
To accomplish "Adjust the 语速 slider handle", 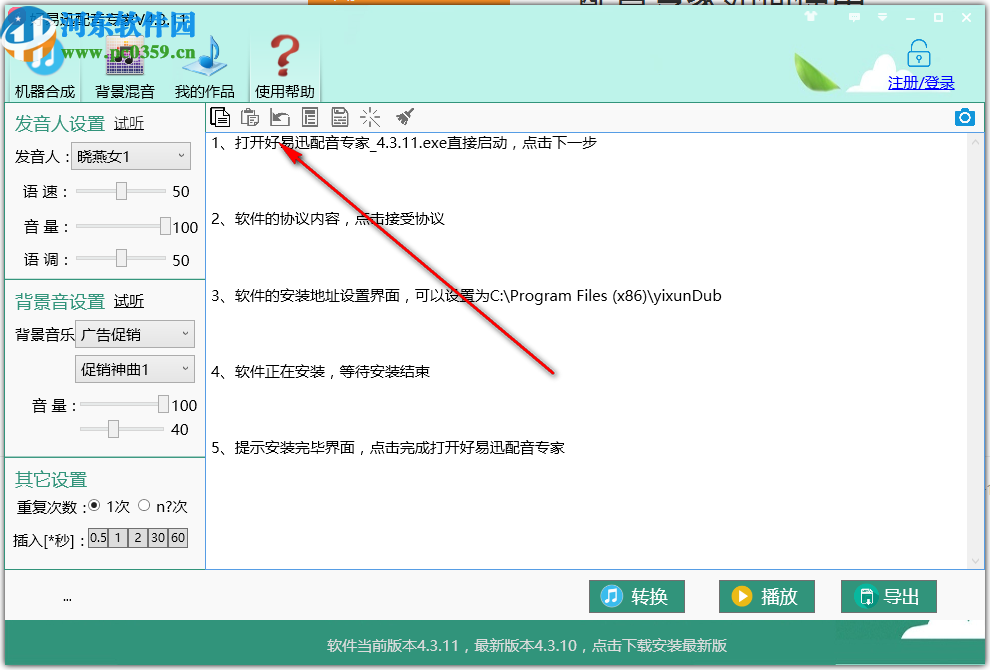I will (121, 191).
